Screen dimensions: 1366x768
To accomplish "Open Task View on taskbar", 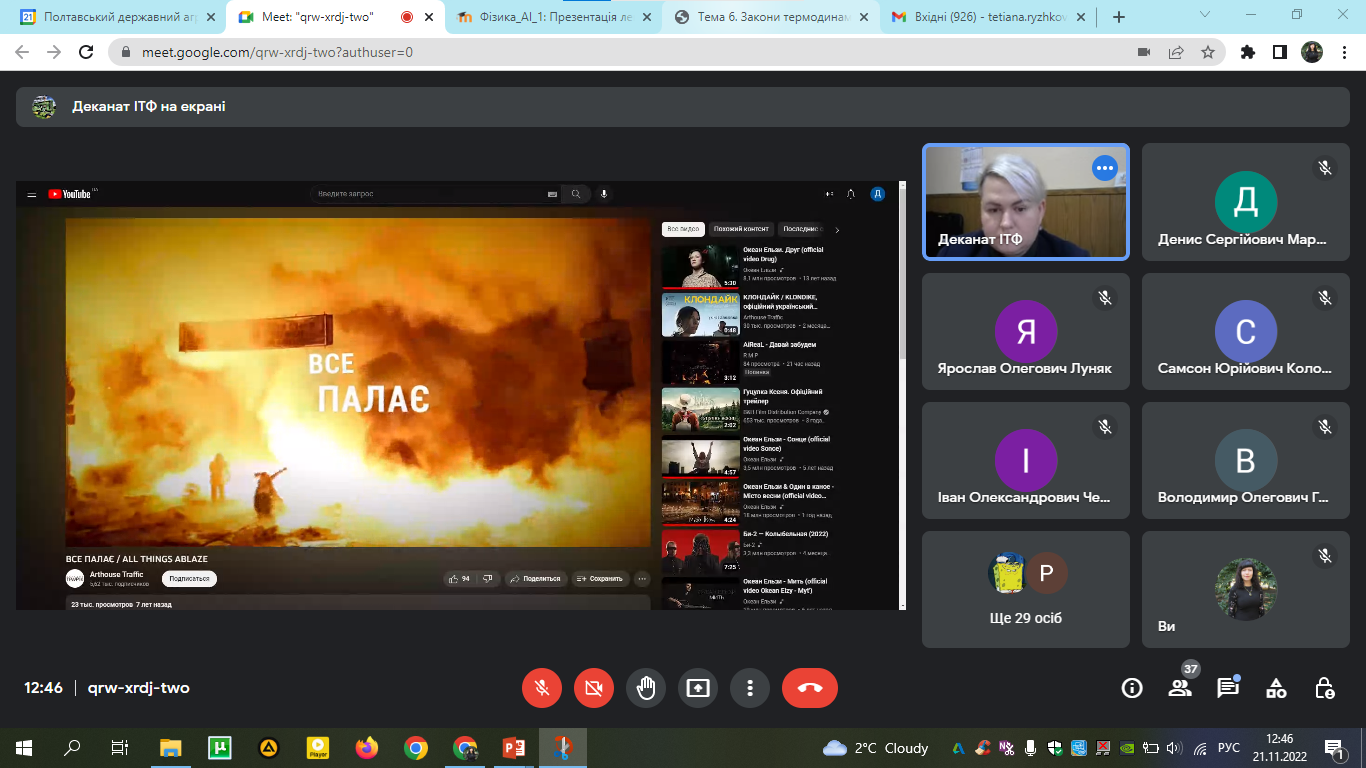I will pyautogui.click(x=119, y=747).
